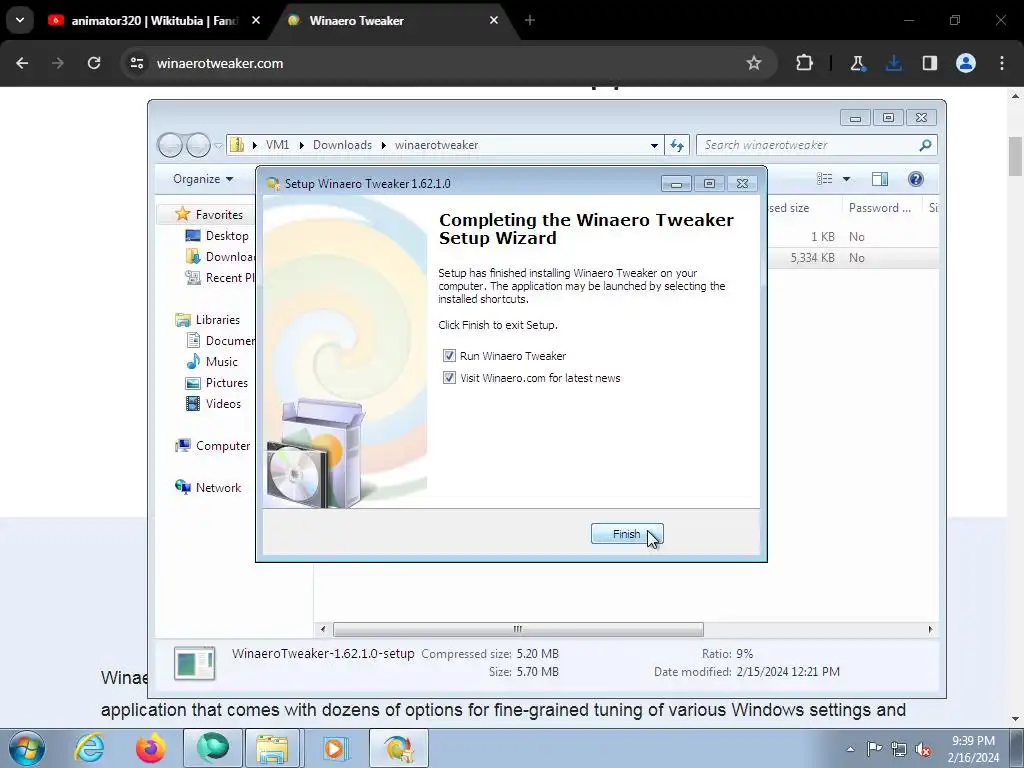Click the Explorer refresh button

[677, 145]
